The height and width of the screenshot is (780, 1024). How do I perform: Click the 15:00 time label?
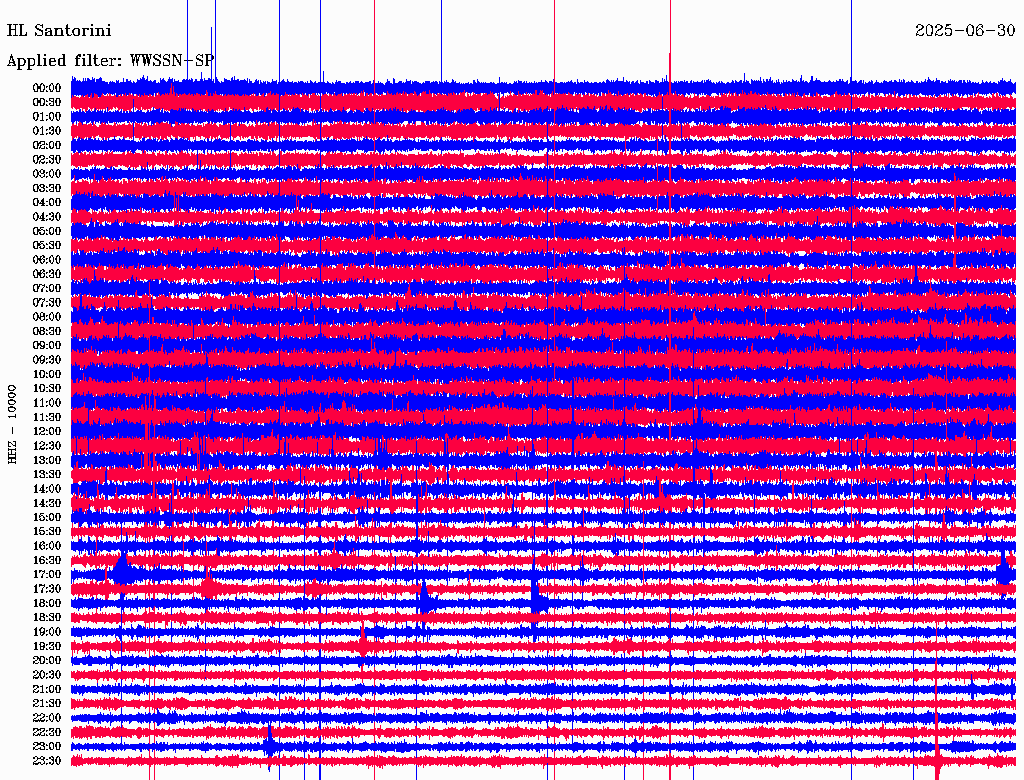pyautogui.click(x=47, y=517)
